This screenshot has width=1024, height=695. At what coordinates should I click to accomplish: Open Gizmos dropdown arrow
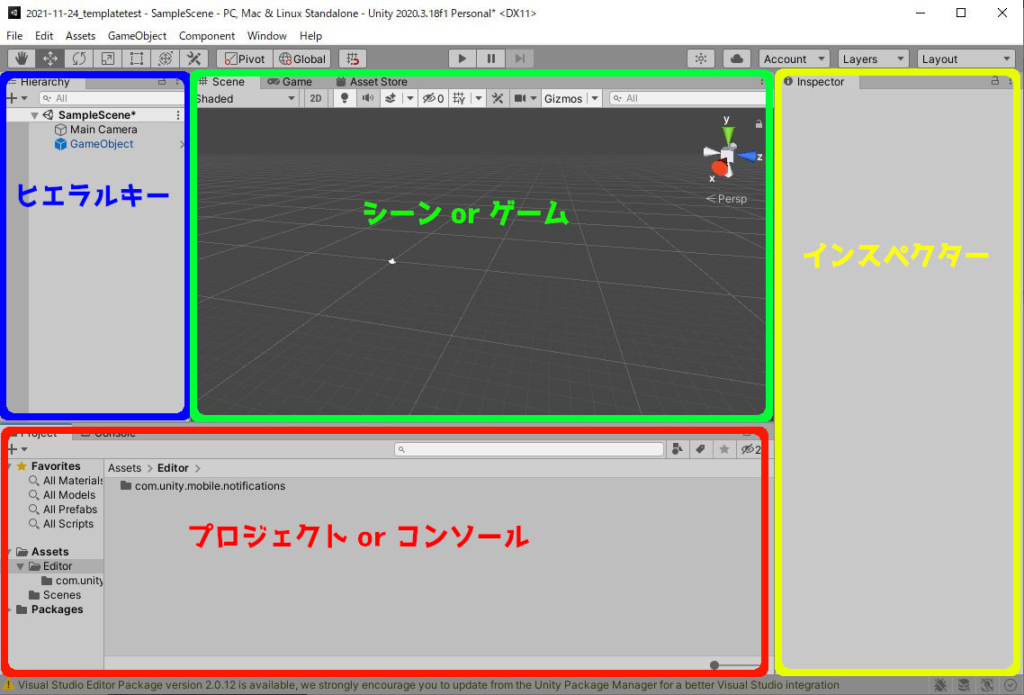tap(595, 99)
